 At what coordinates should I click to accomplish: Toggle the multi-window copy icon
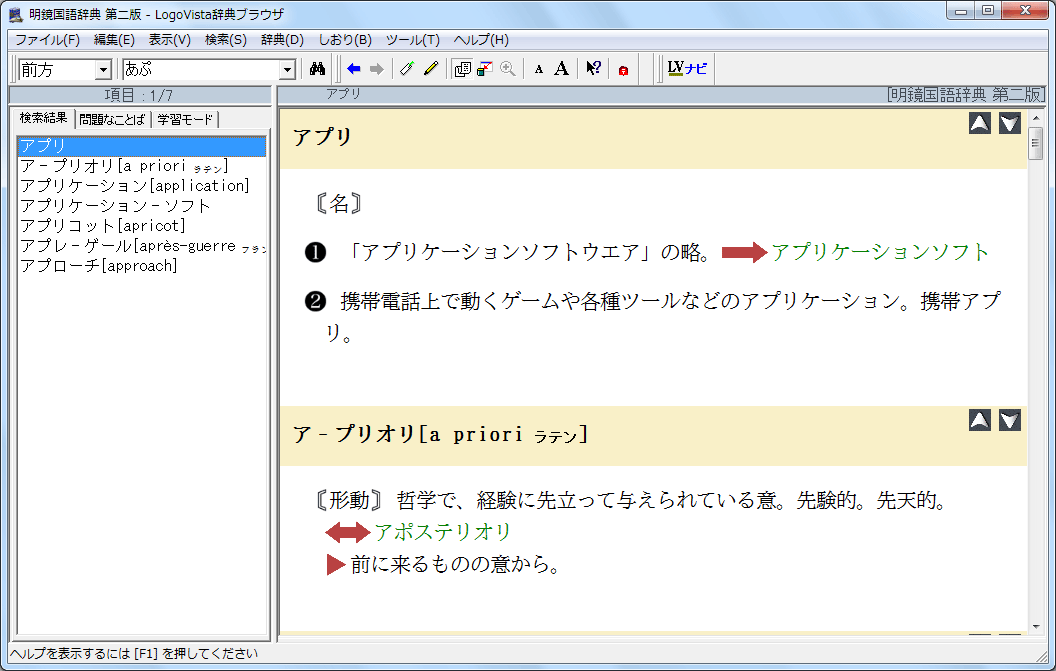coord(462,69)
